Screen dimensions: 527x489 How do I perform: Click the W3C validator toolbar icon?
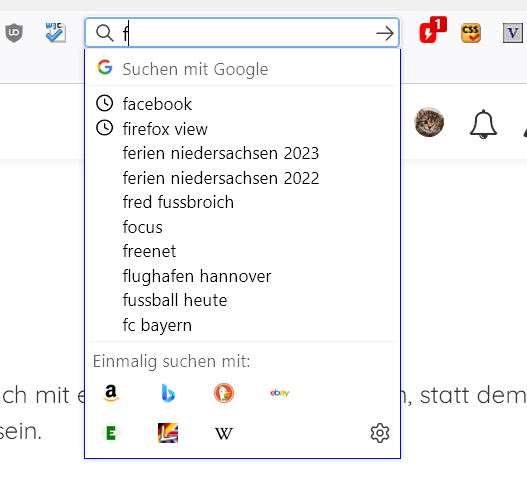[55, 33]
